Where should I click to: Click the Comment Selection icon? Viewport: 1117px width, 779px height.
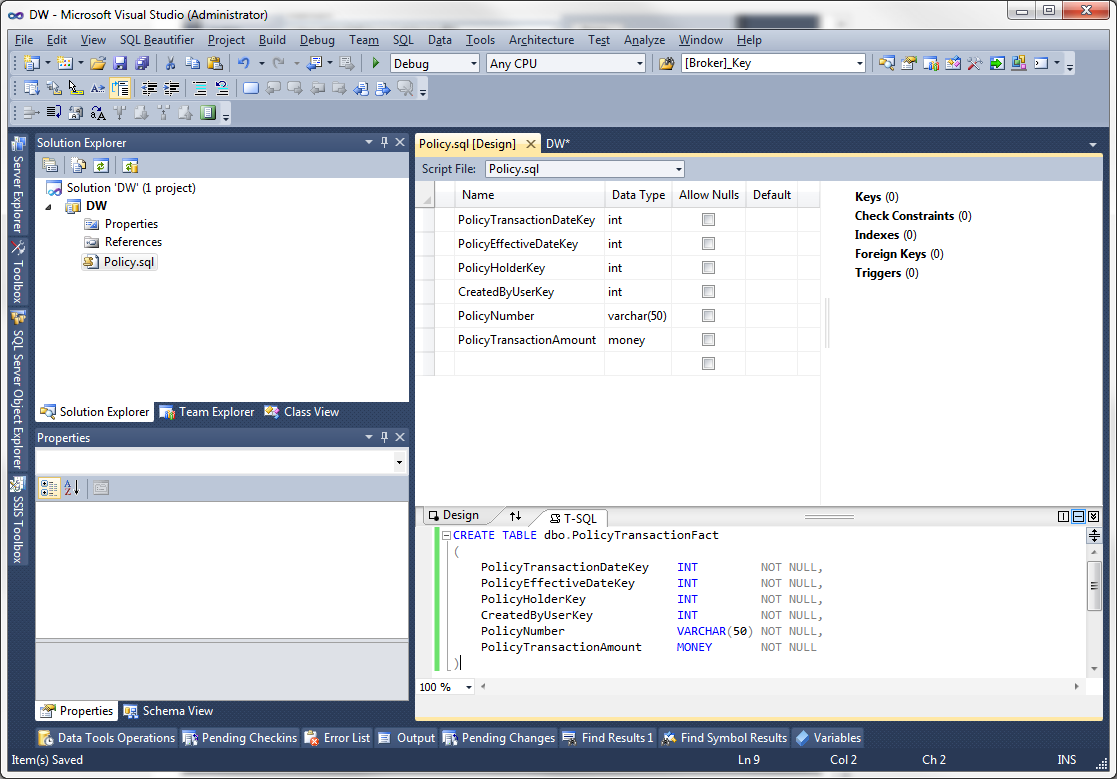pos(200,88)
